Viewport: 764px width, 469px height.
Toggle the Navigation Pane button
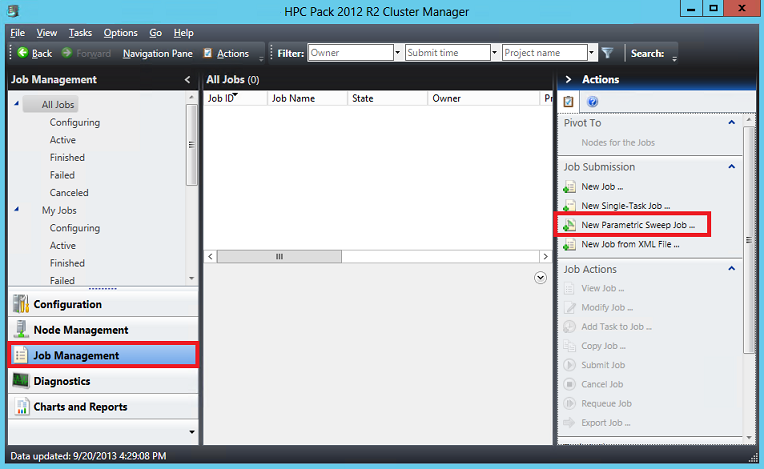click(157, 53)
